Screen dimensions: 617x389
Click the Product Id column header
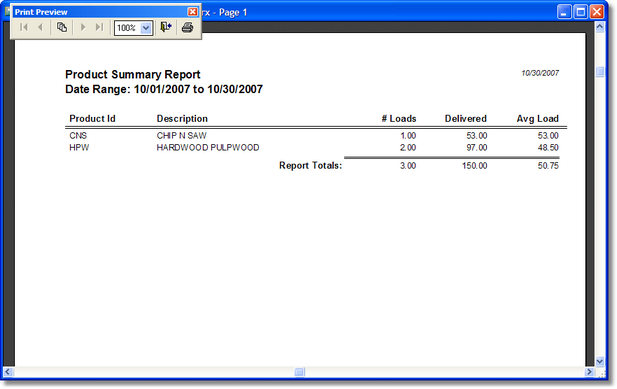pos(92,118)
